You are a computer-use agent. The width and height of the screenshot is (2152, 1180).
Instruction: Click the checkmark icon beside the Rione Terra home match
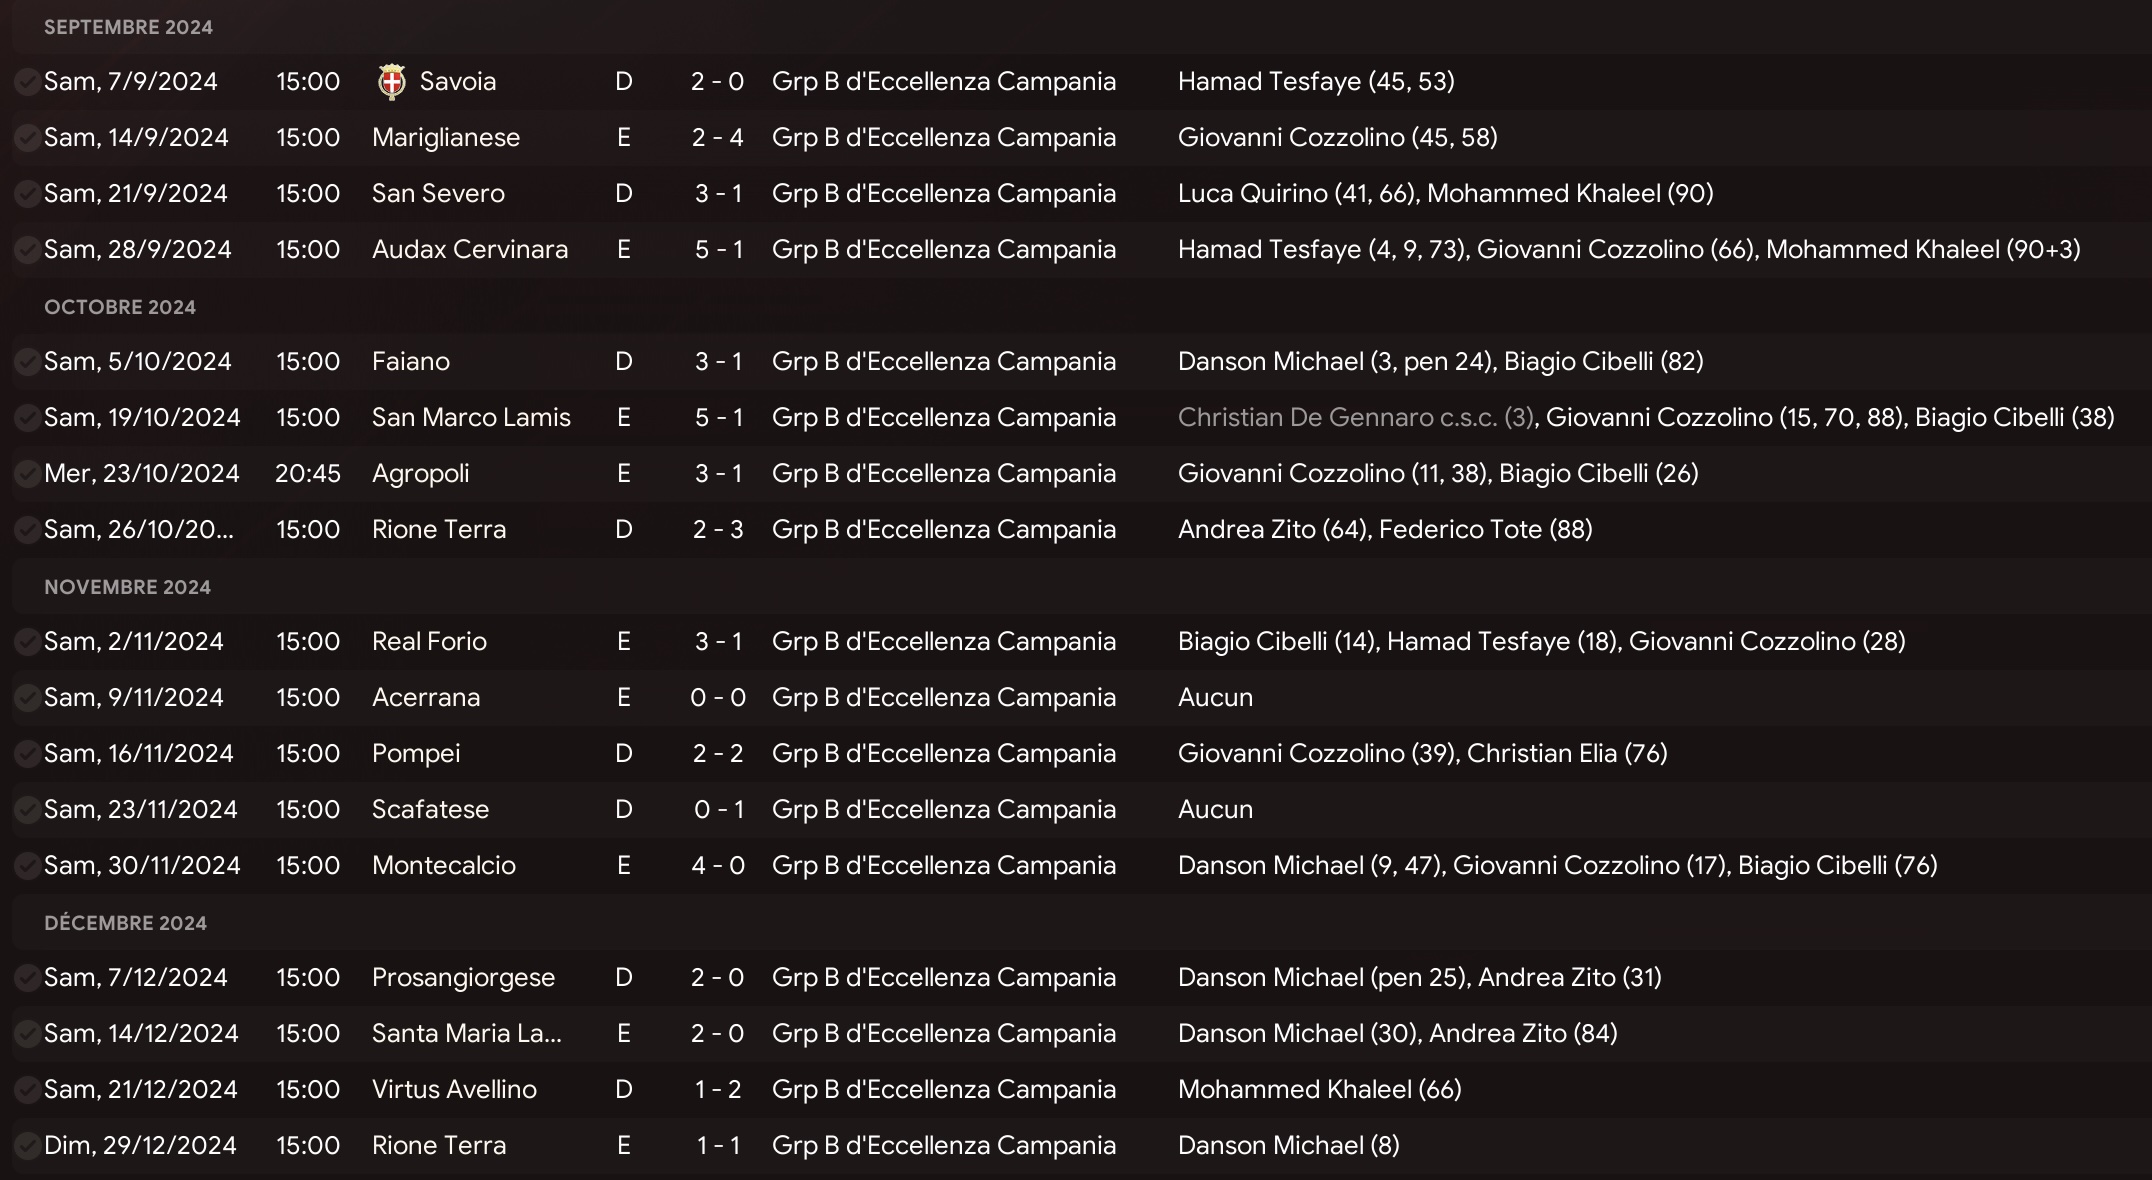[x=27, y=530]
